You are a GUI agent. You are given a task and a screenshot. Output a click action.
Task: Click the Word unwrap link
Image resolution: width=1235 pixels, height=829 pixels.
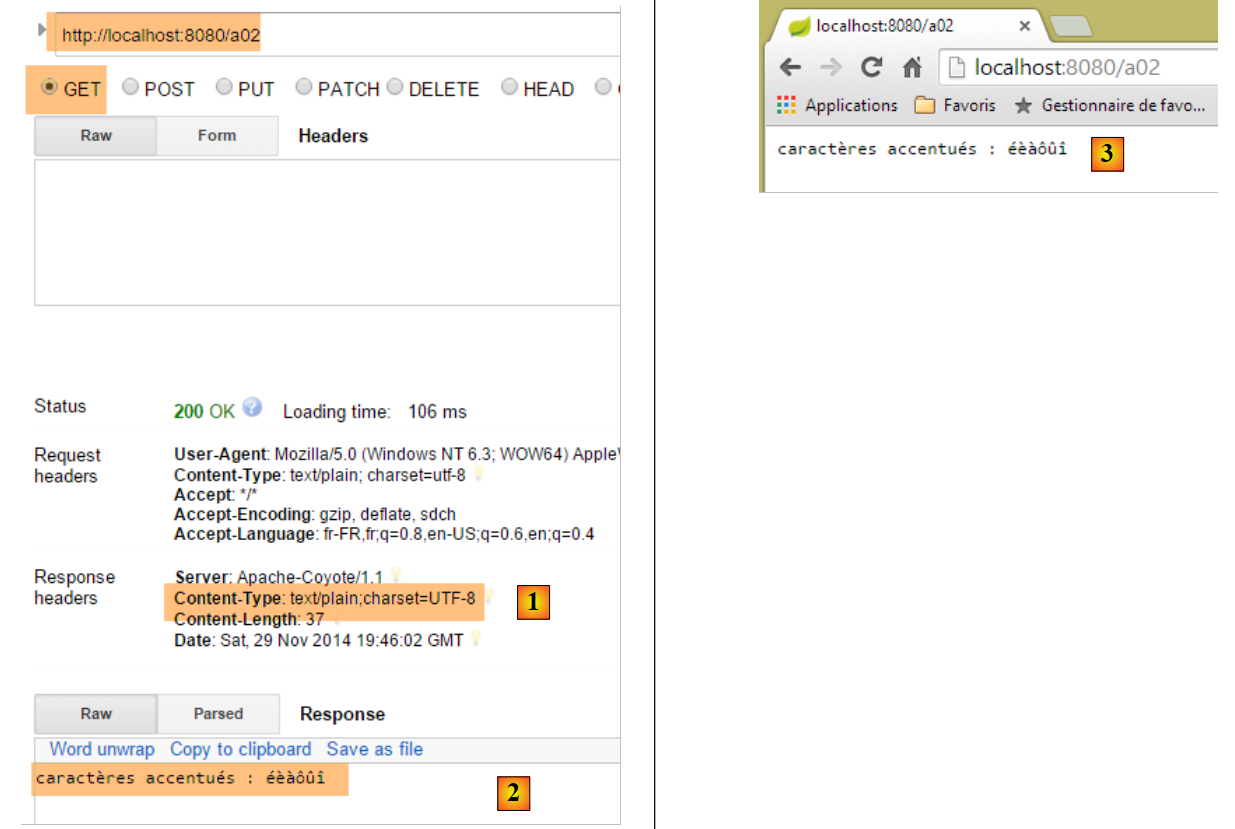pos(102,749)
